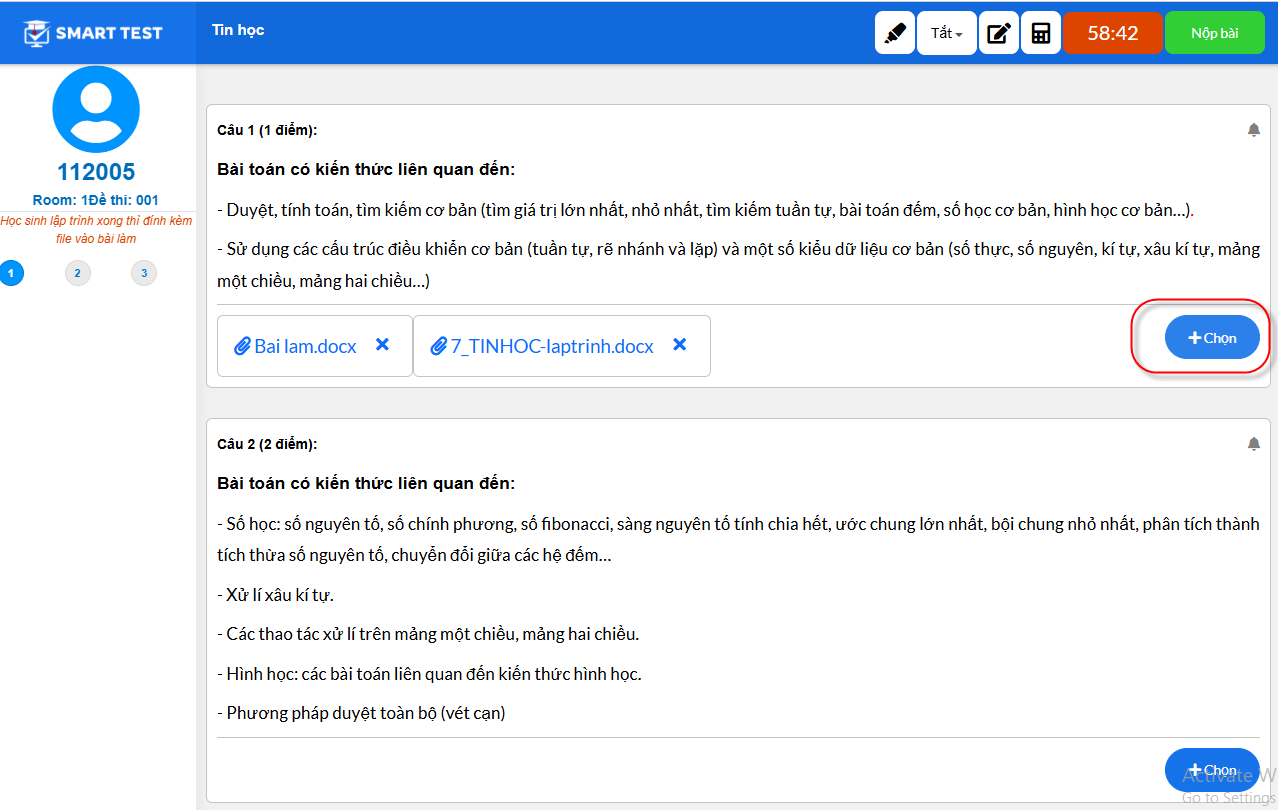Image resolution: width=1278 pixels, height=810 pixels.
Task: Go to question 3 in the navigator
Action: (144, 273)
